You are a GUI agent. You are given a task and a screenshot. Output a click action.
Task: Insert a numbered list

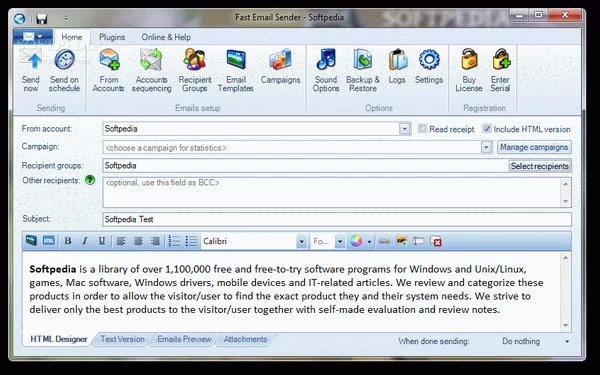(x=174, y=241)
